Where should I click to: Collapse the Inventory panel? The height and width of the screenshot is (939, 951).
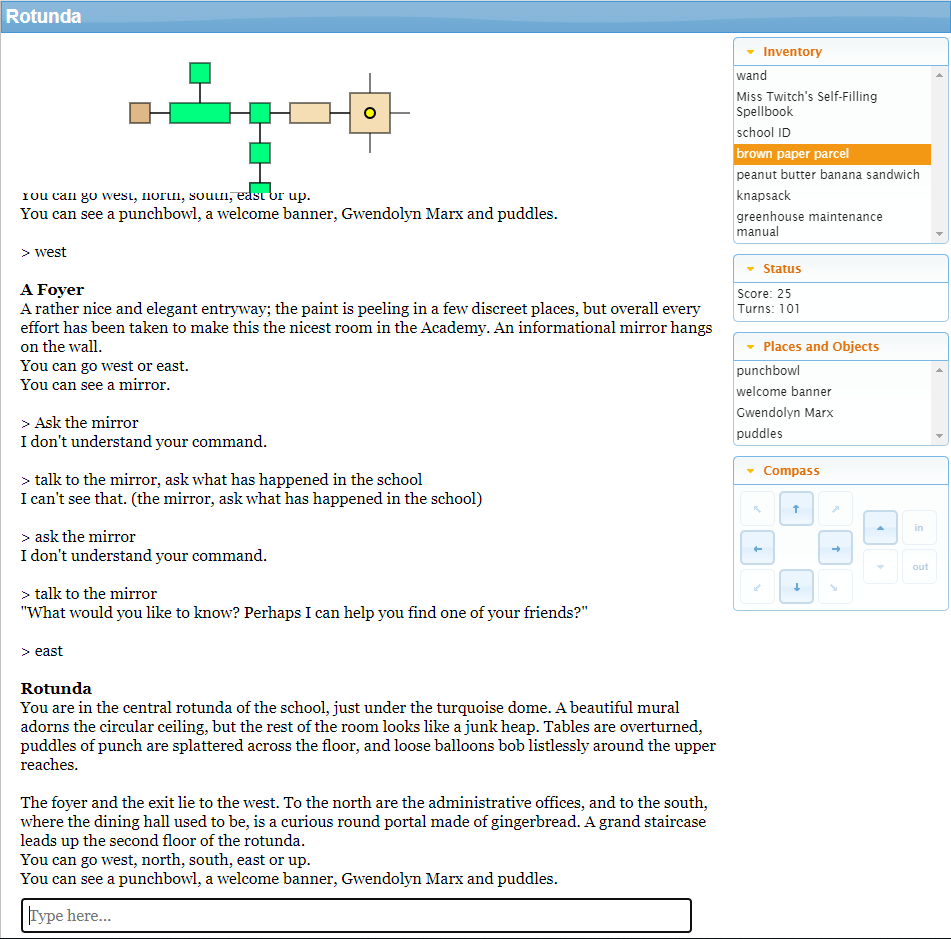click(750, 52)
